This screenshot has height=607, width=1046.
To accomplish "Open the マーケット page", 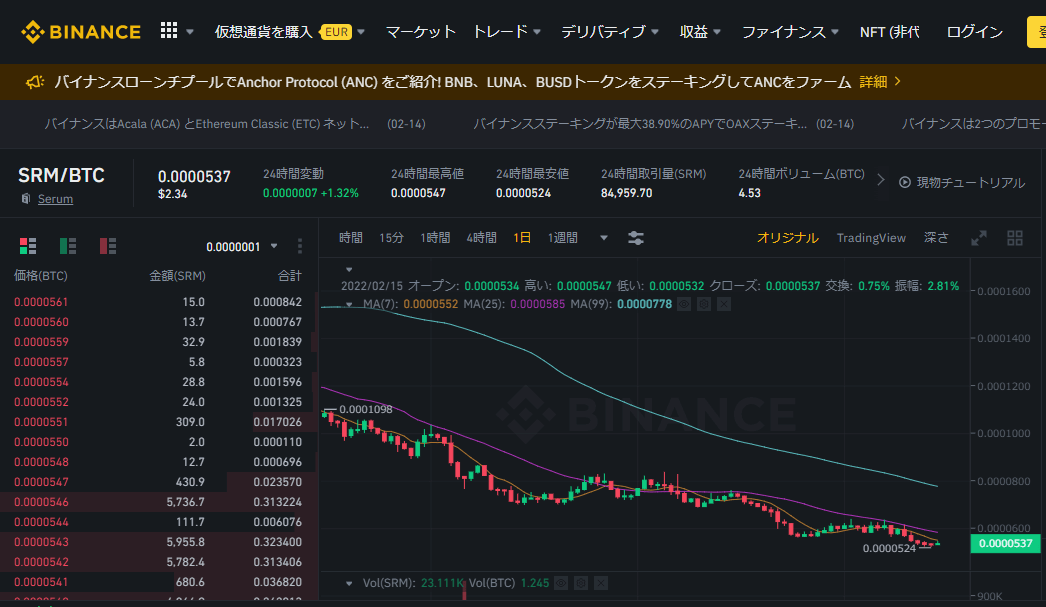I will tap(420, 31).
